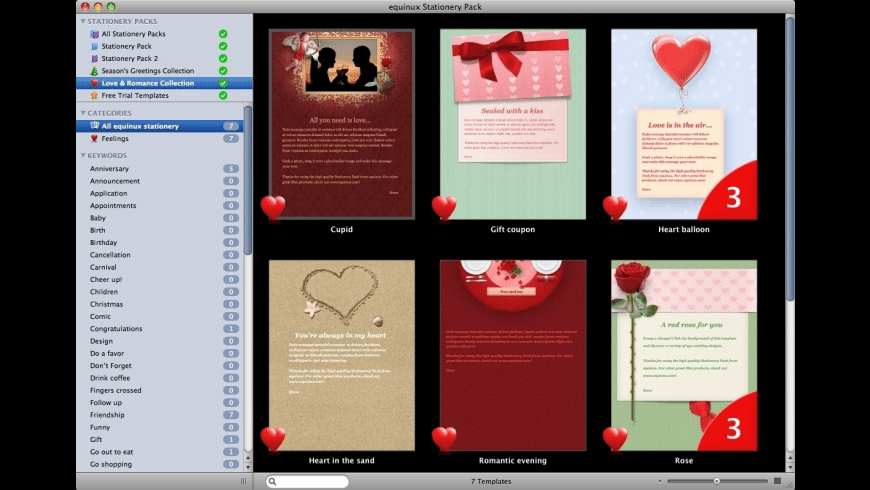The height and width of the screenshot is (490, 870).
Task: Filter by Birthday keyword
Action: click(x=160, y=243)
